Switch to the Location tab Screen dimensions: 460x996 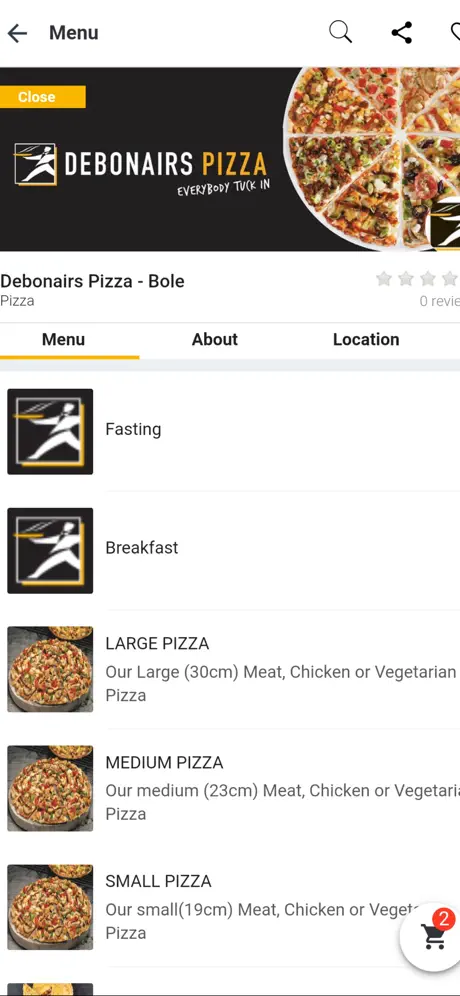366,339
